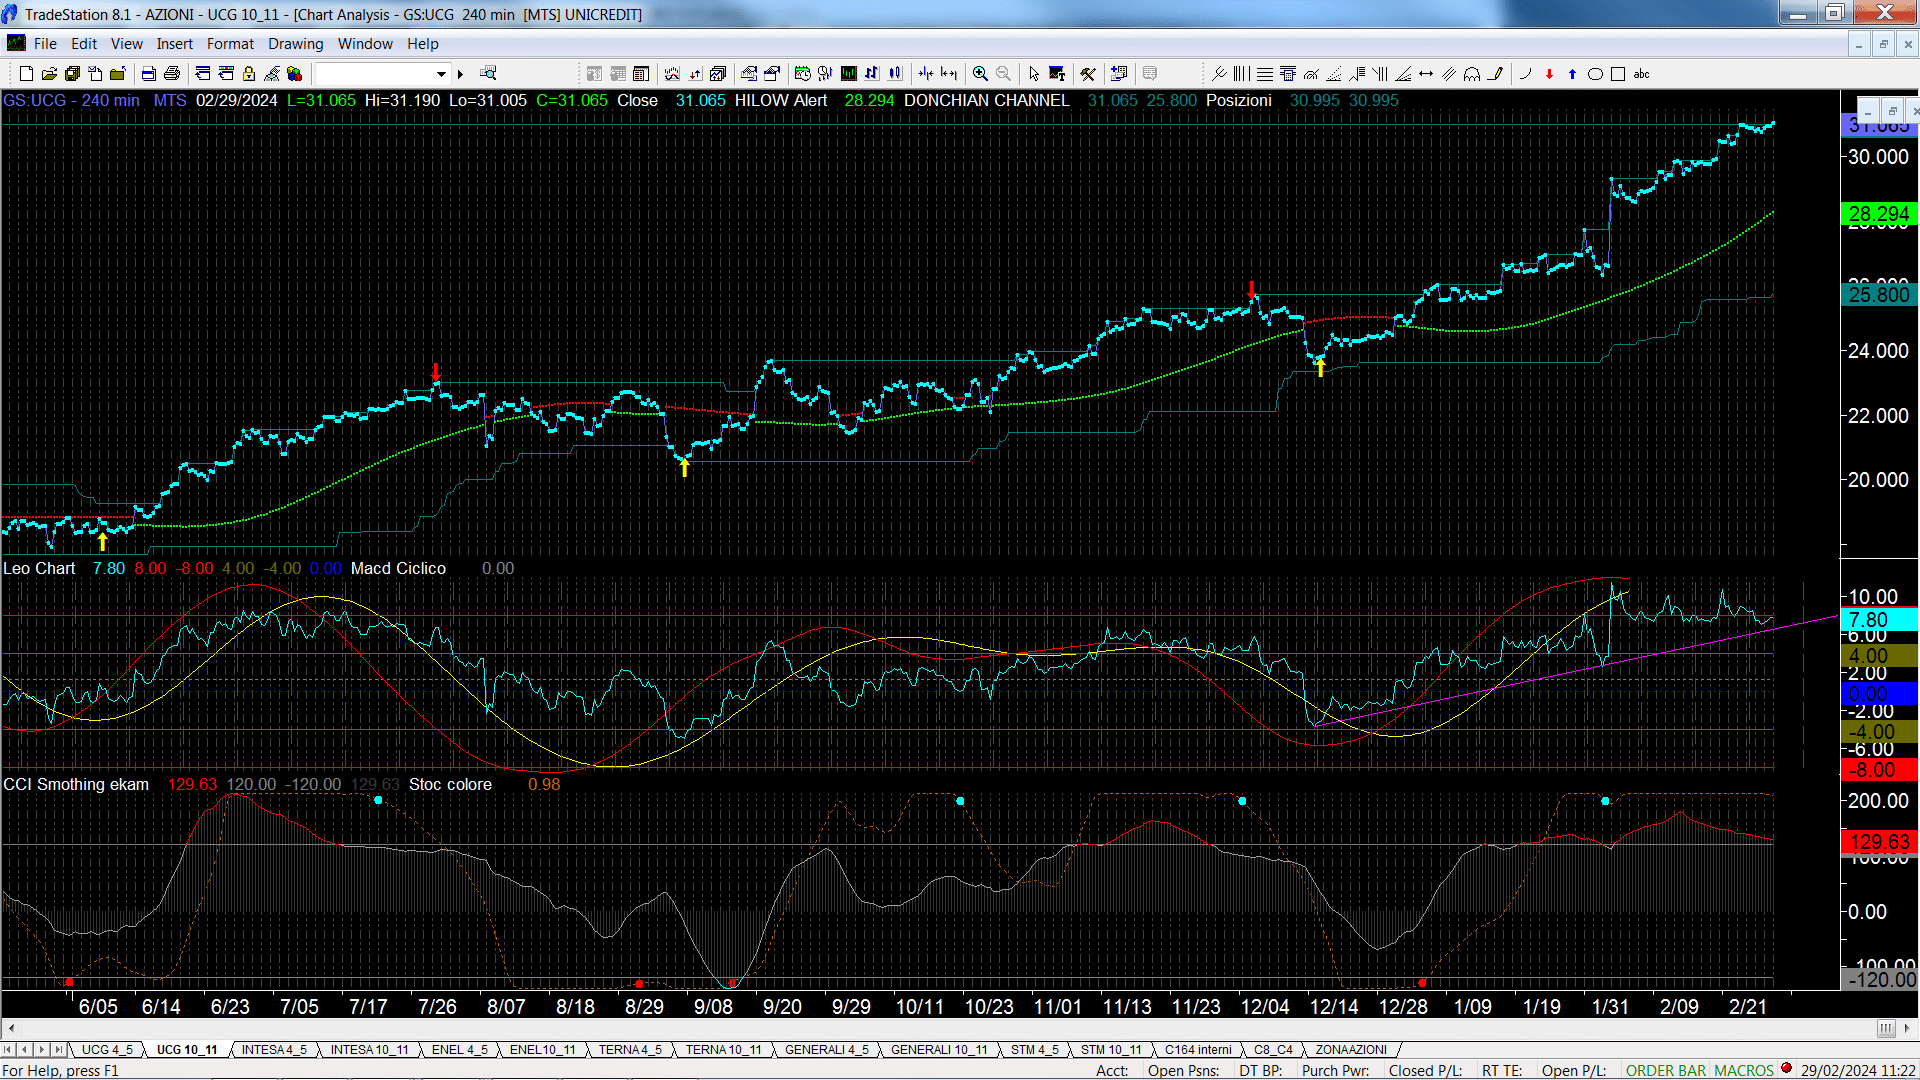The width and height of the screenshot is (1920, 1080).
Task: Select the Vertical Lines drawing tool
Action: click(1242, 74)
